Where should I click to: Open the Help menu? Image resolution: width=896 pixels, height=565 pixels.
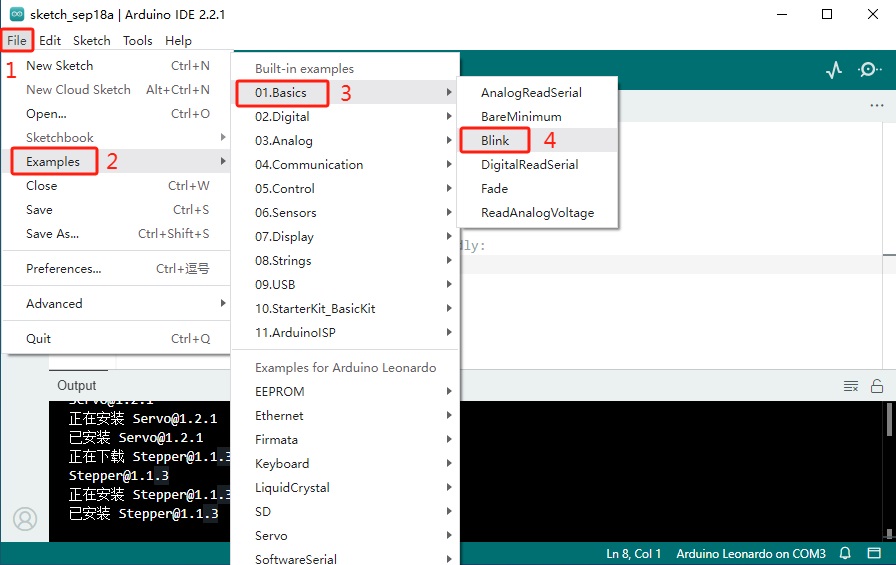(178, 41)
